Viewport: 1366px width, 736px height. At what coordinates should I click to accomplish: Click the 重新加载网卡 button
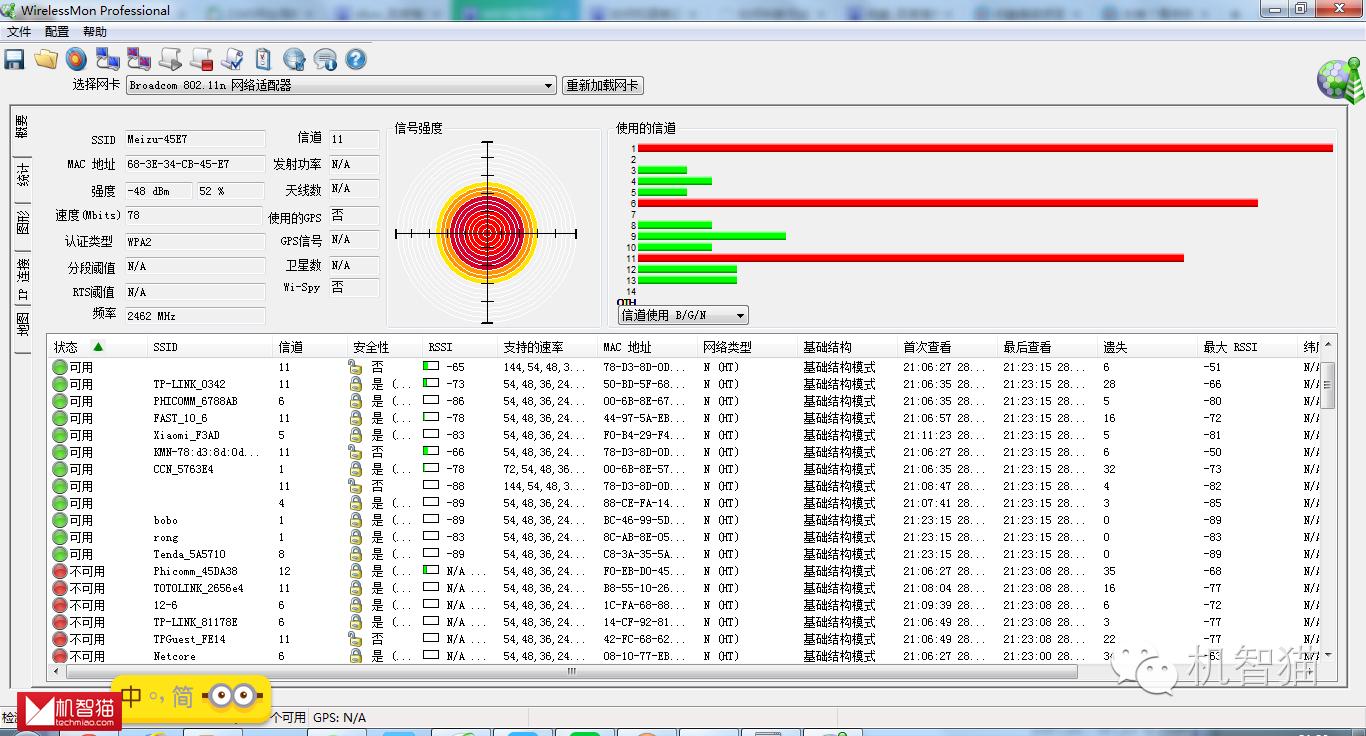coord(602,86)
